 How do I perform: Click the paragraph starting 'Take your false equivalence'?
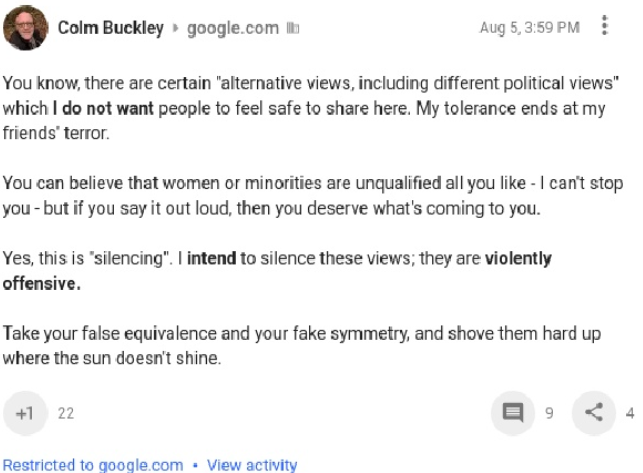coord(302,345)
